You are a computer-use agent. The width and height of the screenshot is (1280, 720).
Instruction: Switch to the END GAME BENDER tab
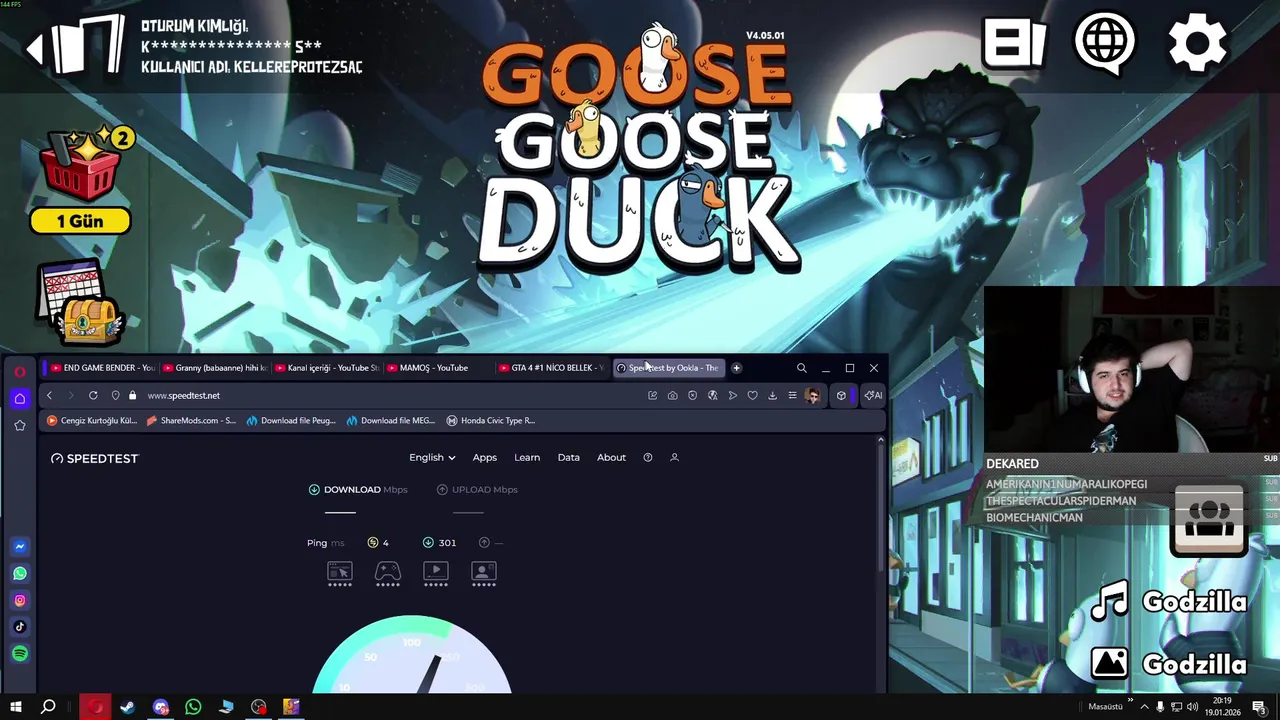point(102,368)
